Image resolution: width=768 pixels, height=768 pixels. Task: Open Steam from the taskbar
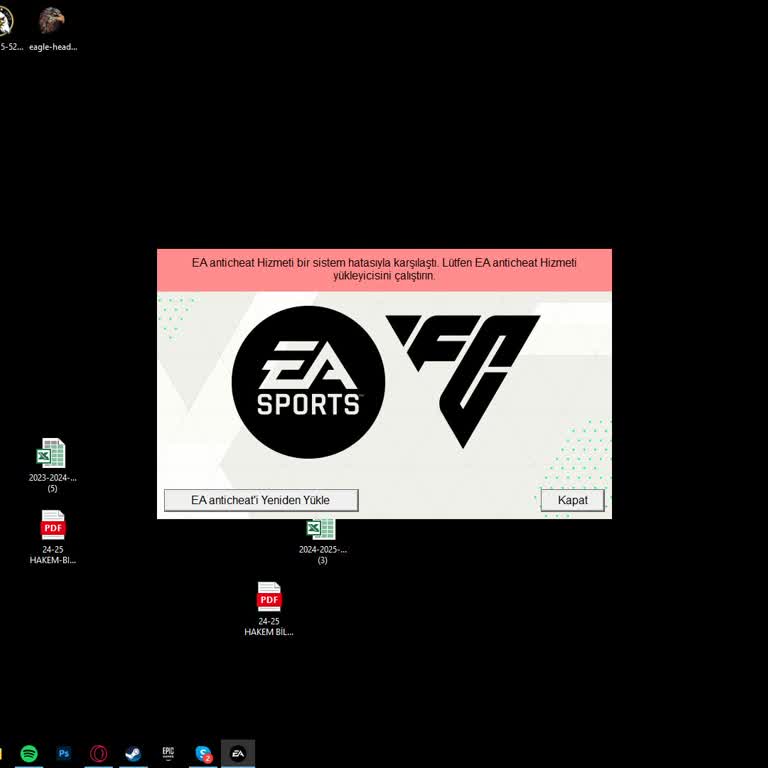133,753
